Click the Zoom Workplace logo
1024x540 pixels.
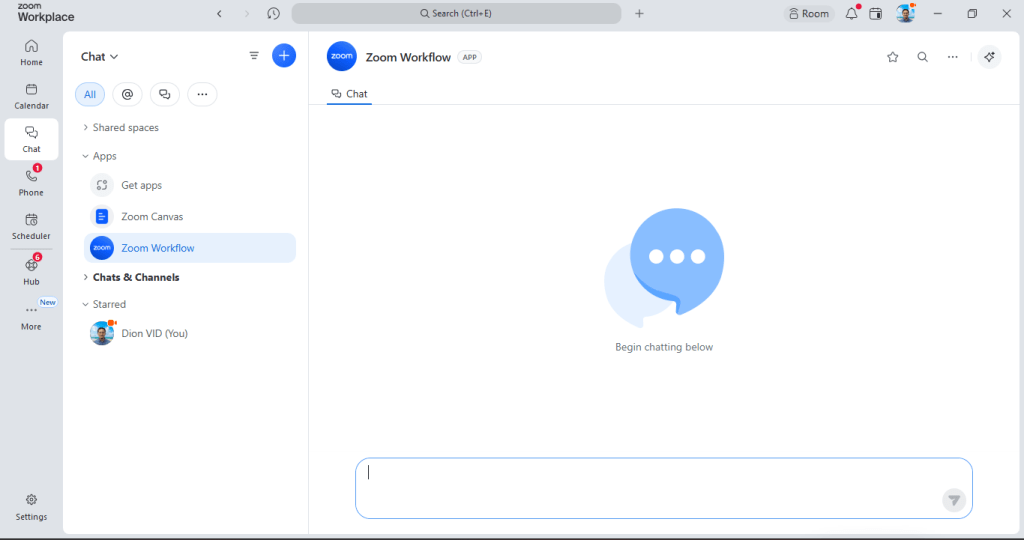coord(46,12)
